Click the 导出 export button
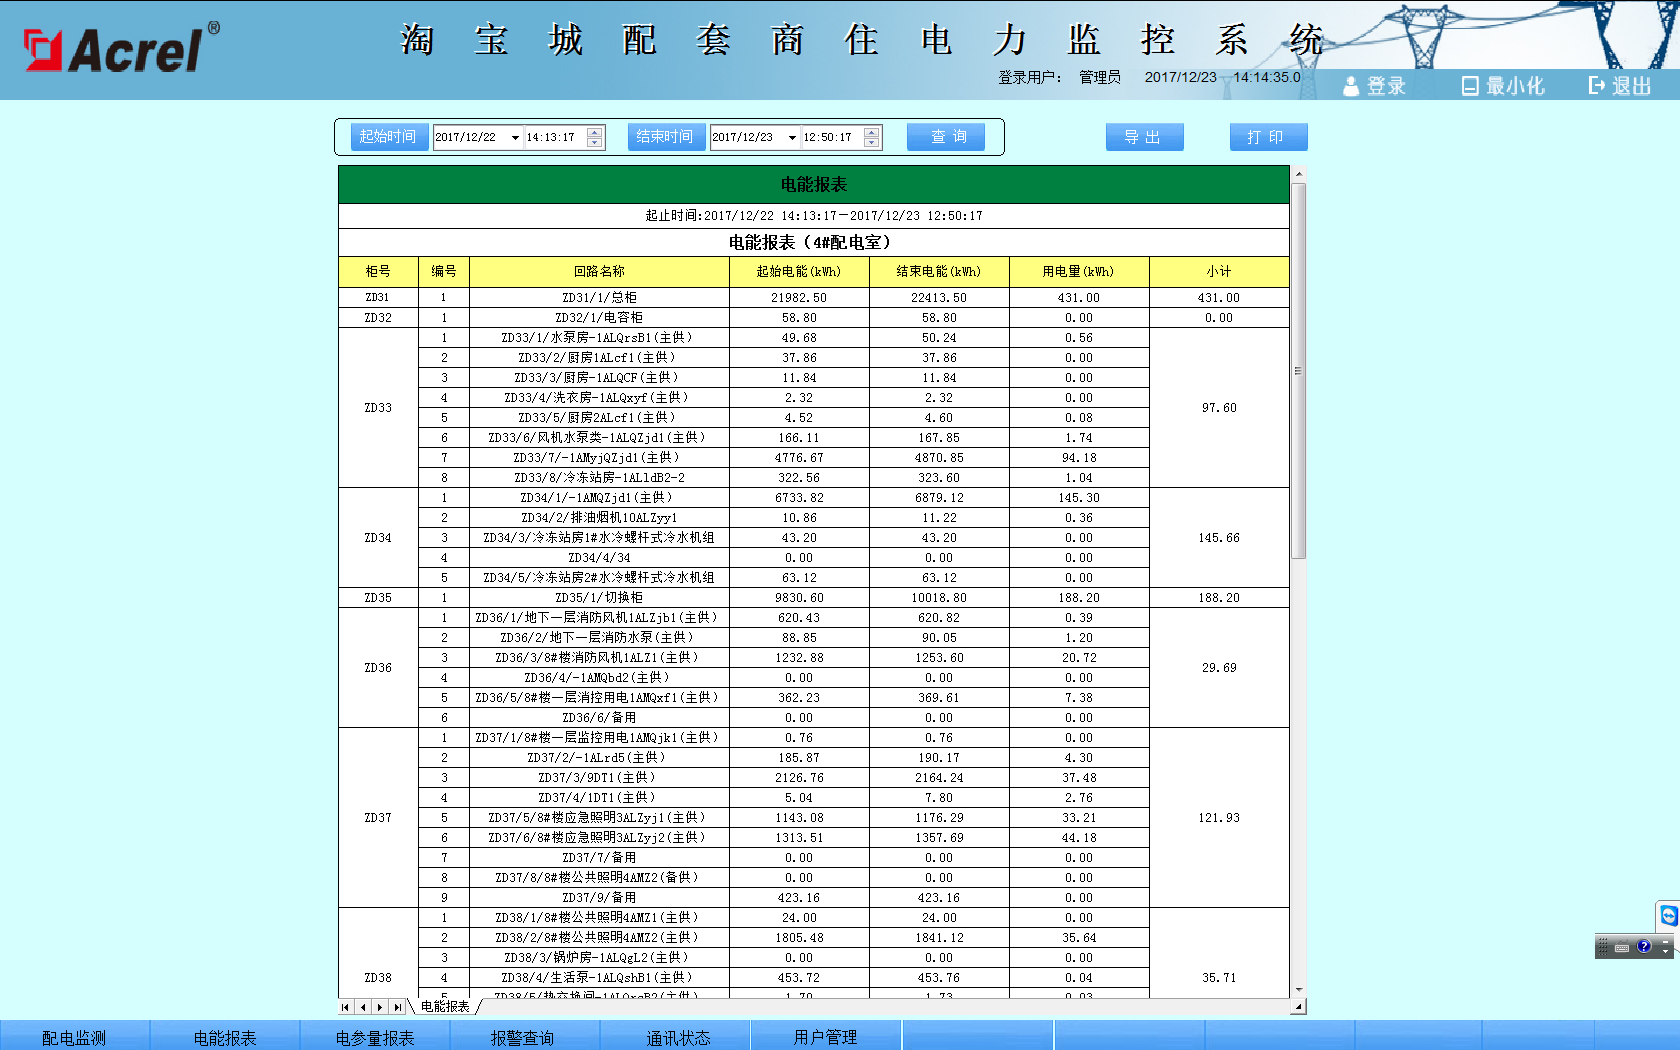Viewport: 1680px width, 1050px height. point(1144,137)
